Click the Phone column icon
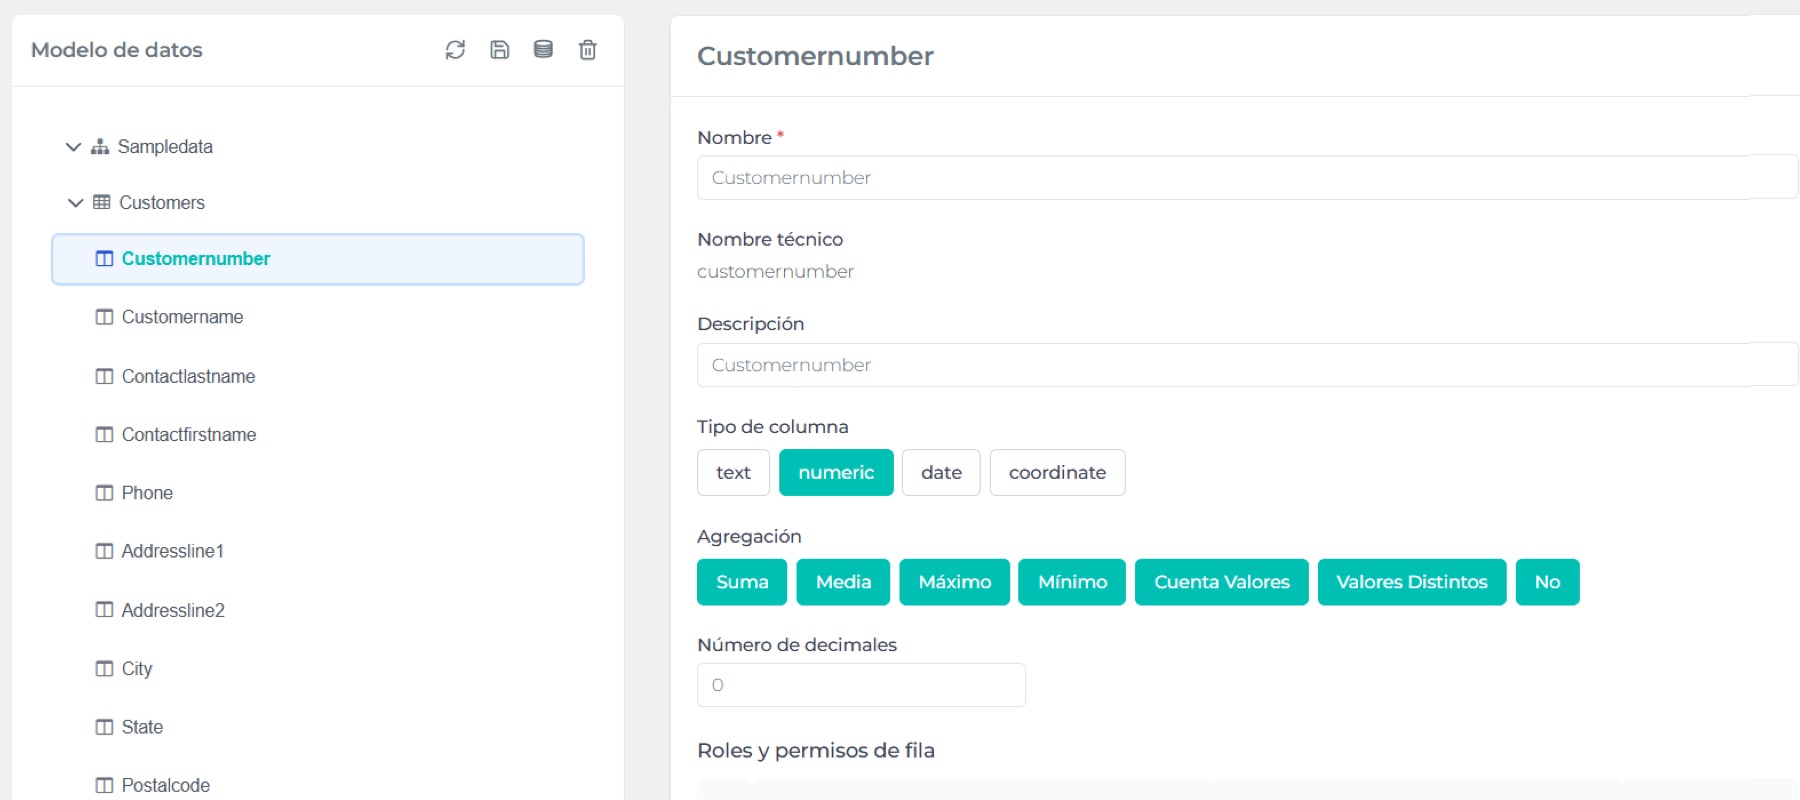The image size is (1800, 800). pos(104,493)
